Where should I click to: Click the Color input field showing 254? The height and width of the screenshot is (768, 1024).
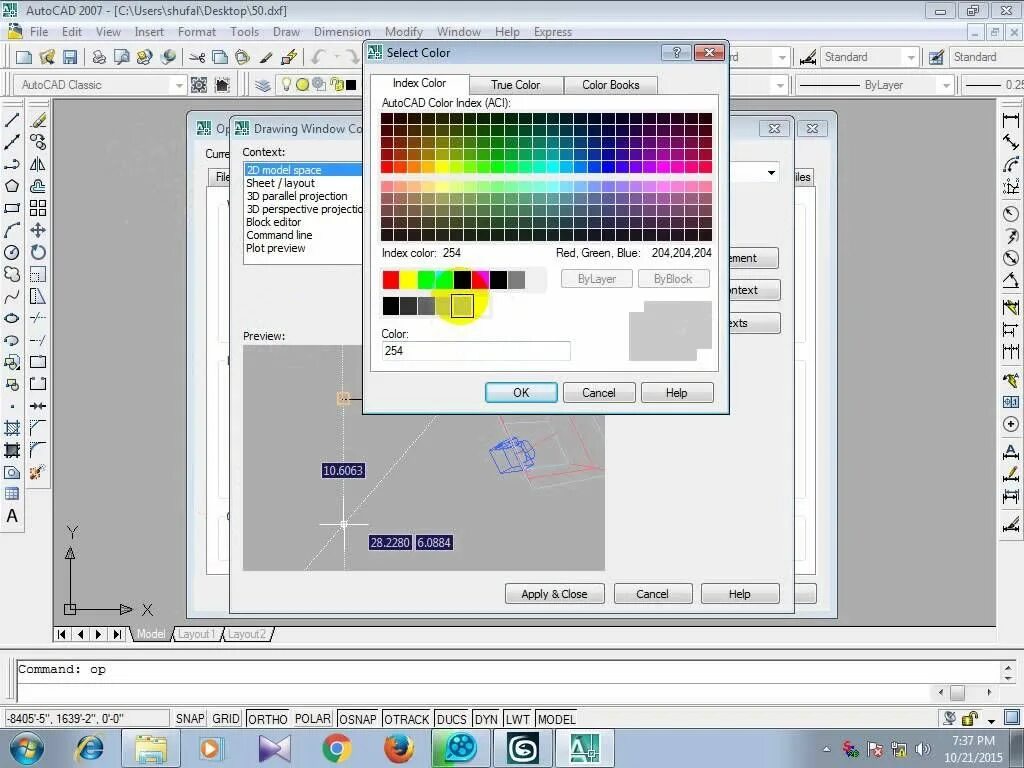click(x=475, y=351)
